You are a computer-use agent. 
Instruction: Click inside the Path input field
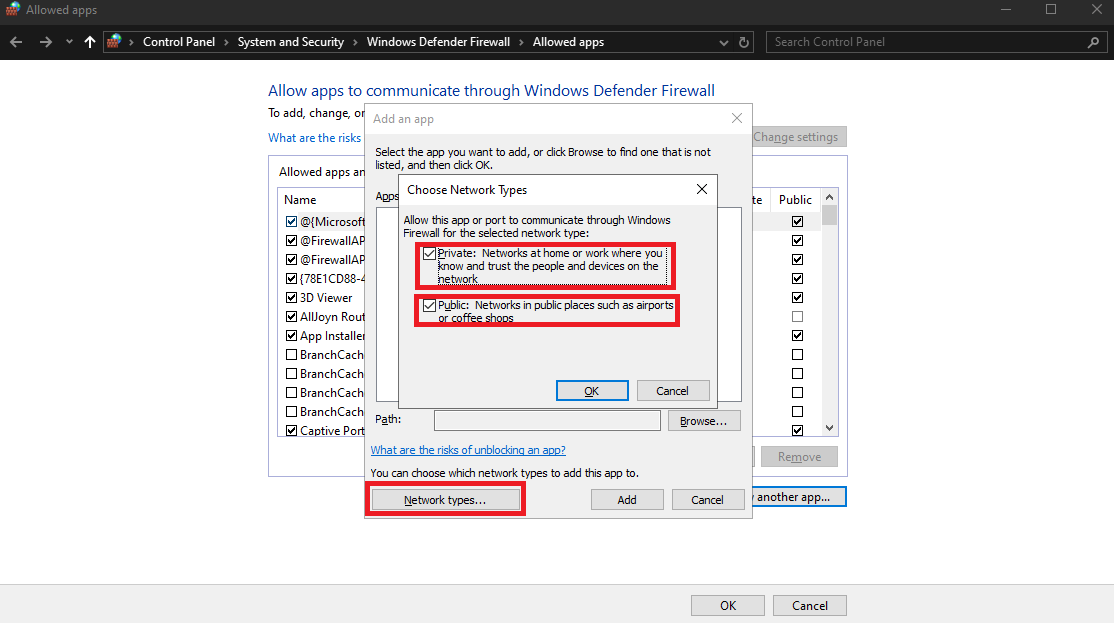coord(546,420)
